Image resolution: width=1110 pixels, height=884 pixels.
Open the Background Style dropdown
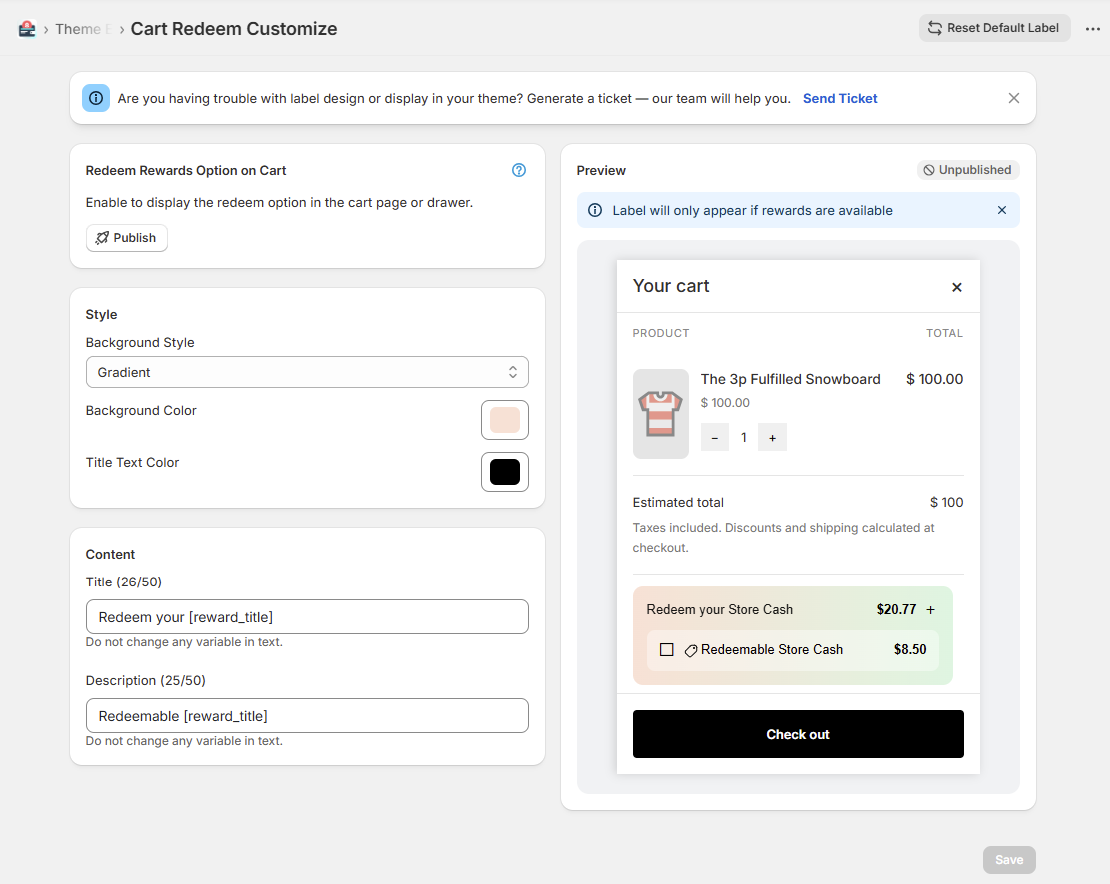click(307, 371)
